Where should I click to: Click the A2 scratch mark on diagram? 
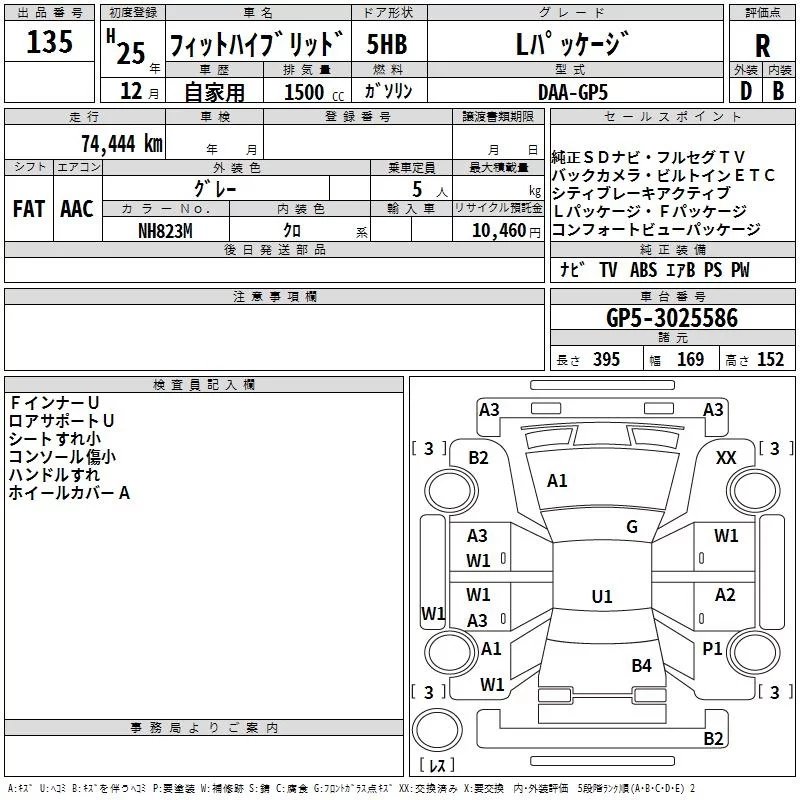tap(725, 595)
